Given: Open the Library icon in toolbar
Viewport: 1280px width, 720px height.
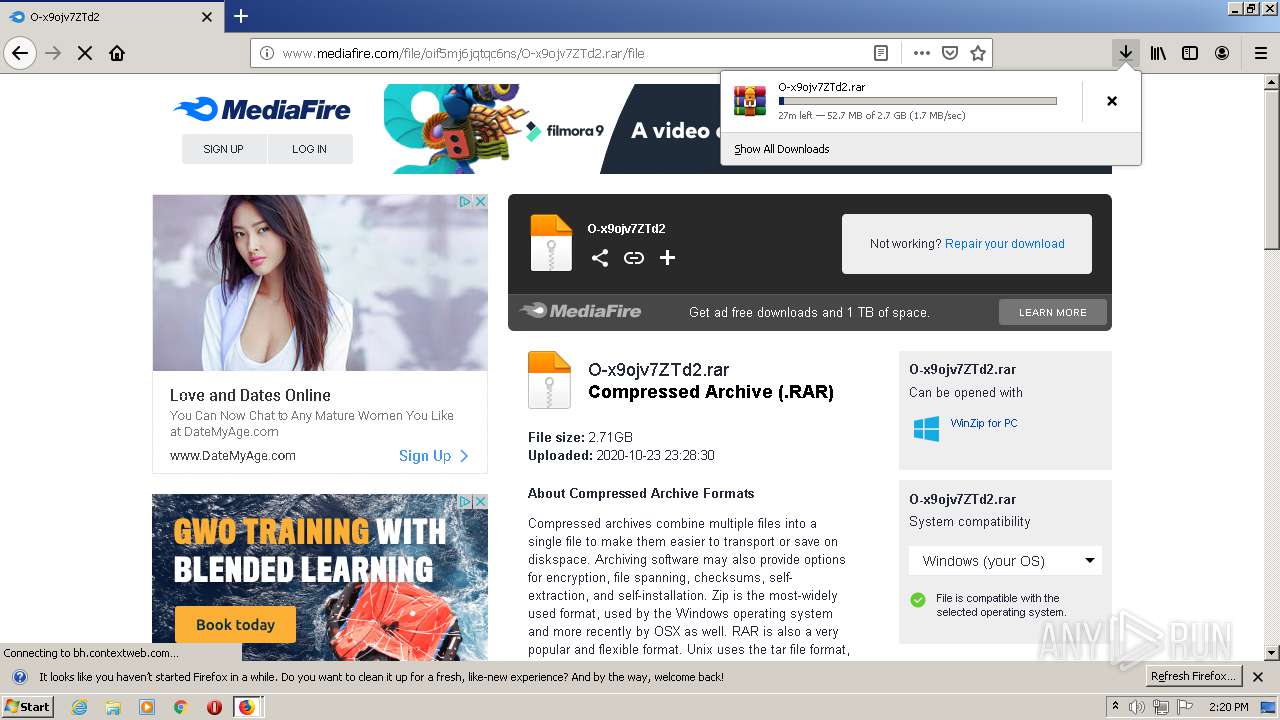Looking at the screenshot, I should (x=1158, y=53).
